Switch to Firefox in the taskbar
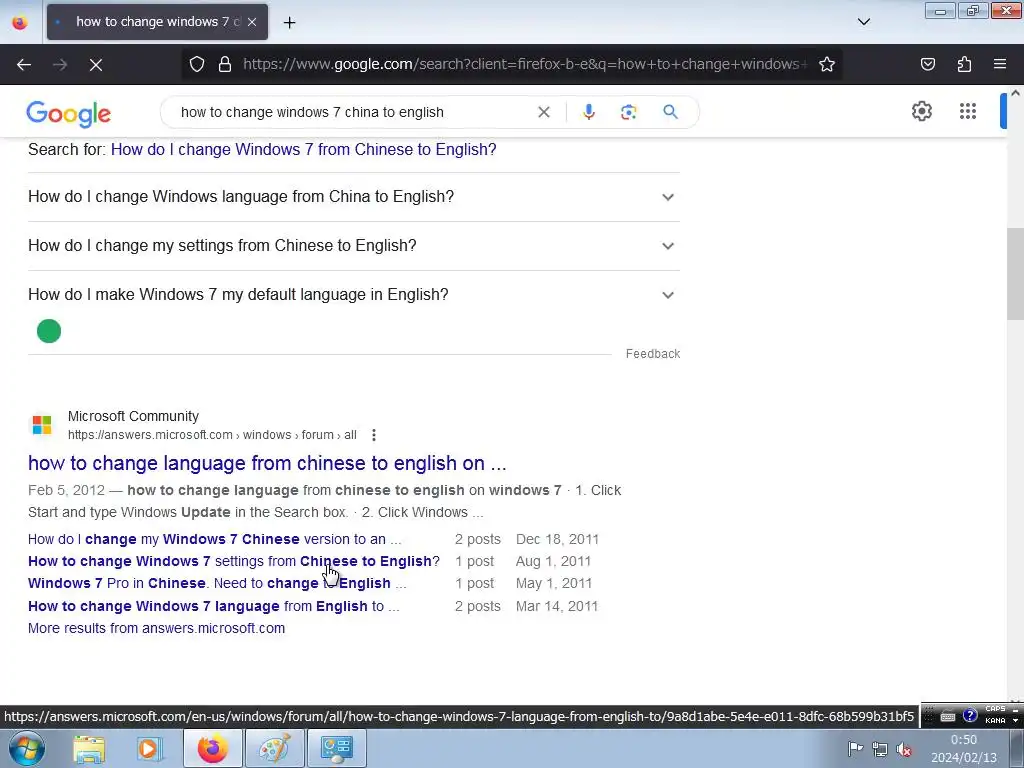 213,748
